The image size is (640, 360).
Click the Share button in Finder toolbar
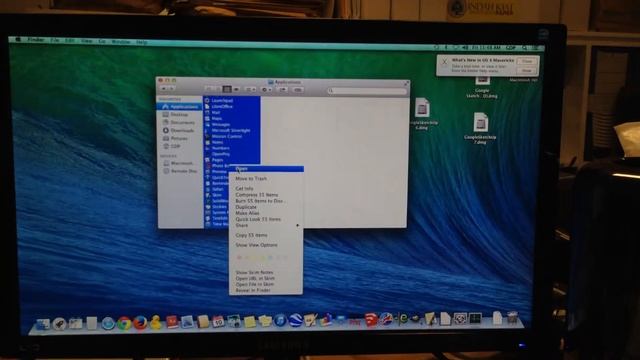[x=282, y=89]
